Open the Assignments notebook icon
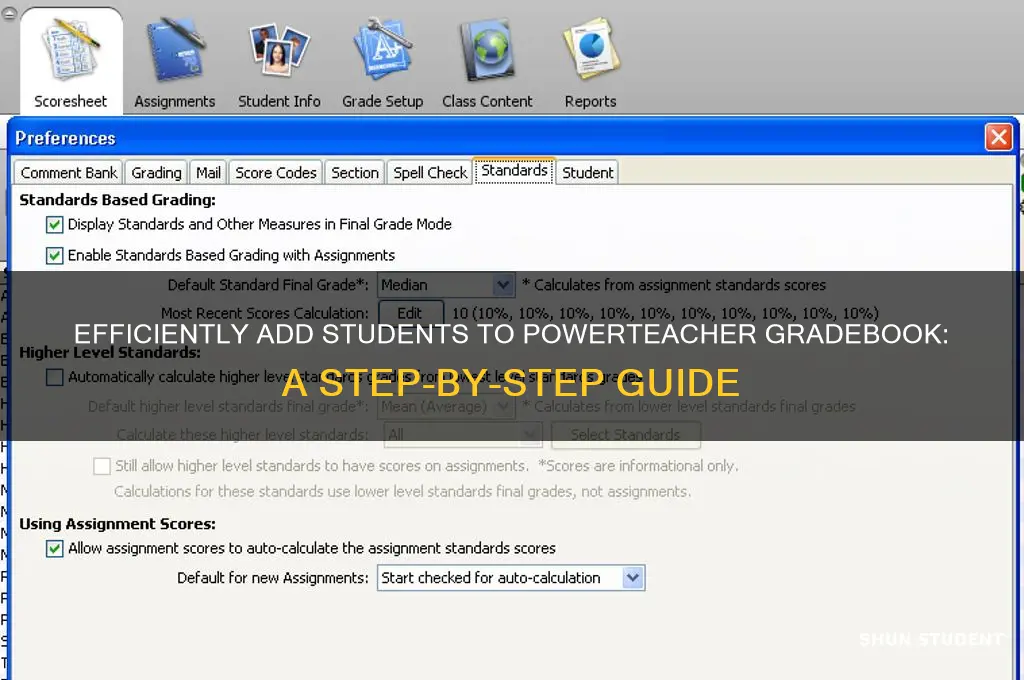 click(174, 51)
